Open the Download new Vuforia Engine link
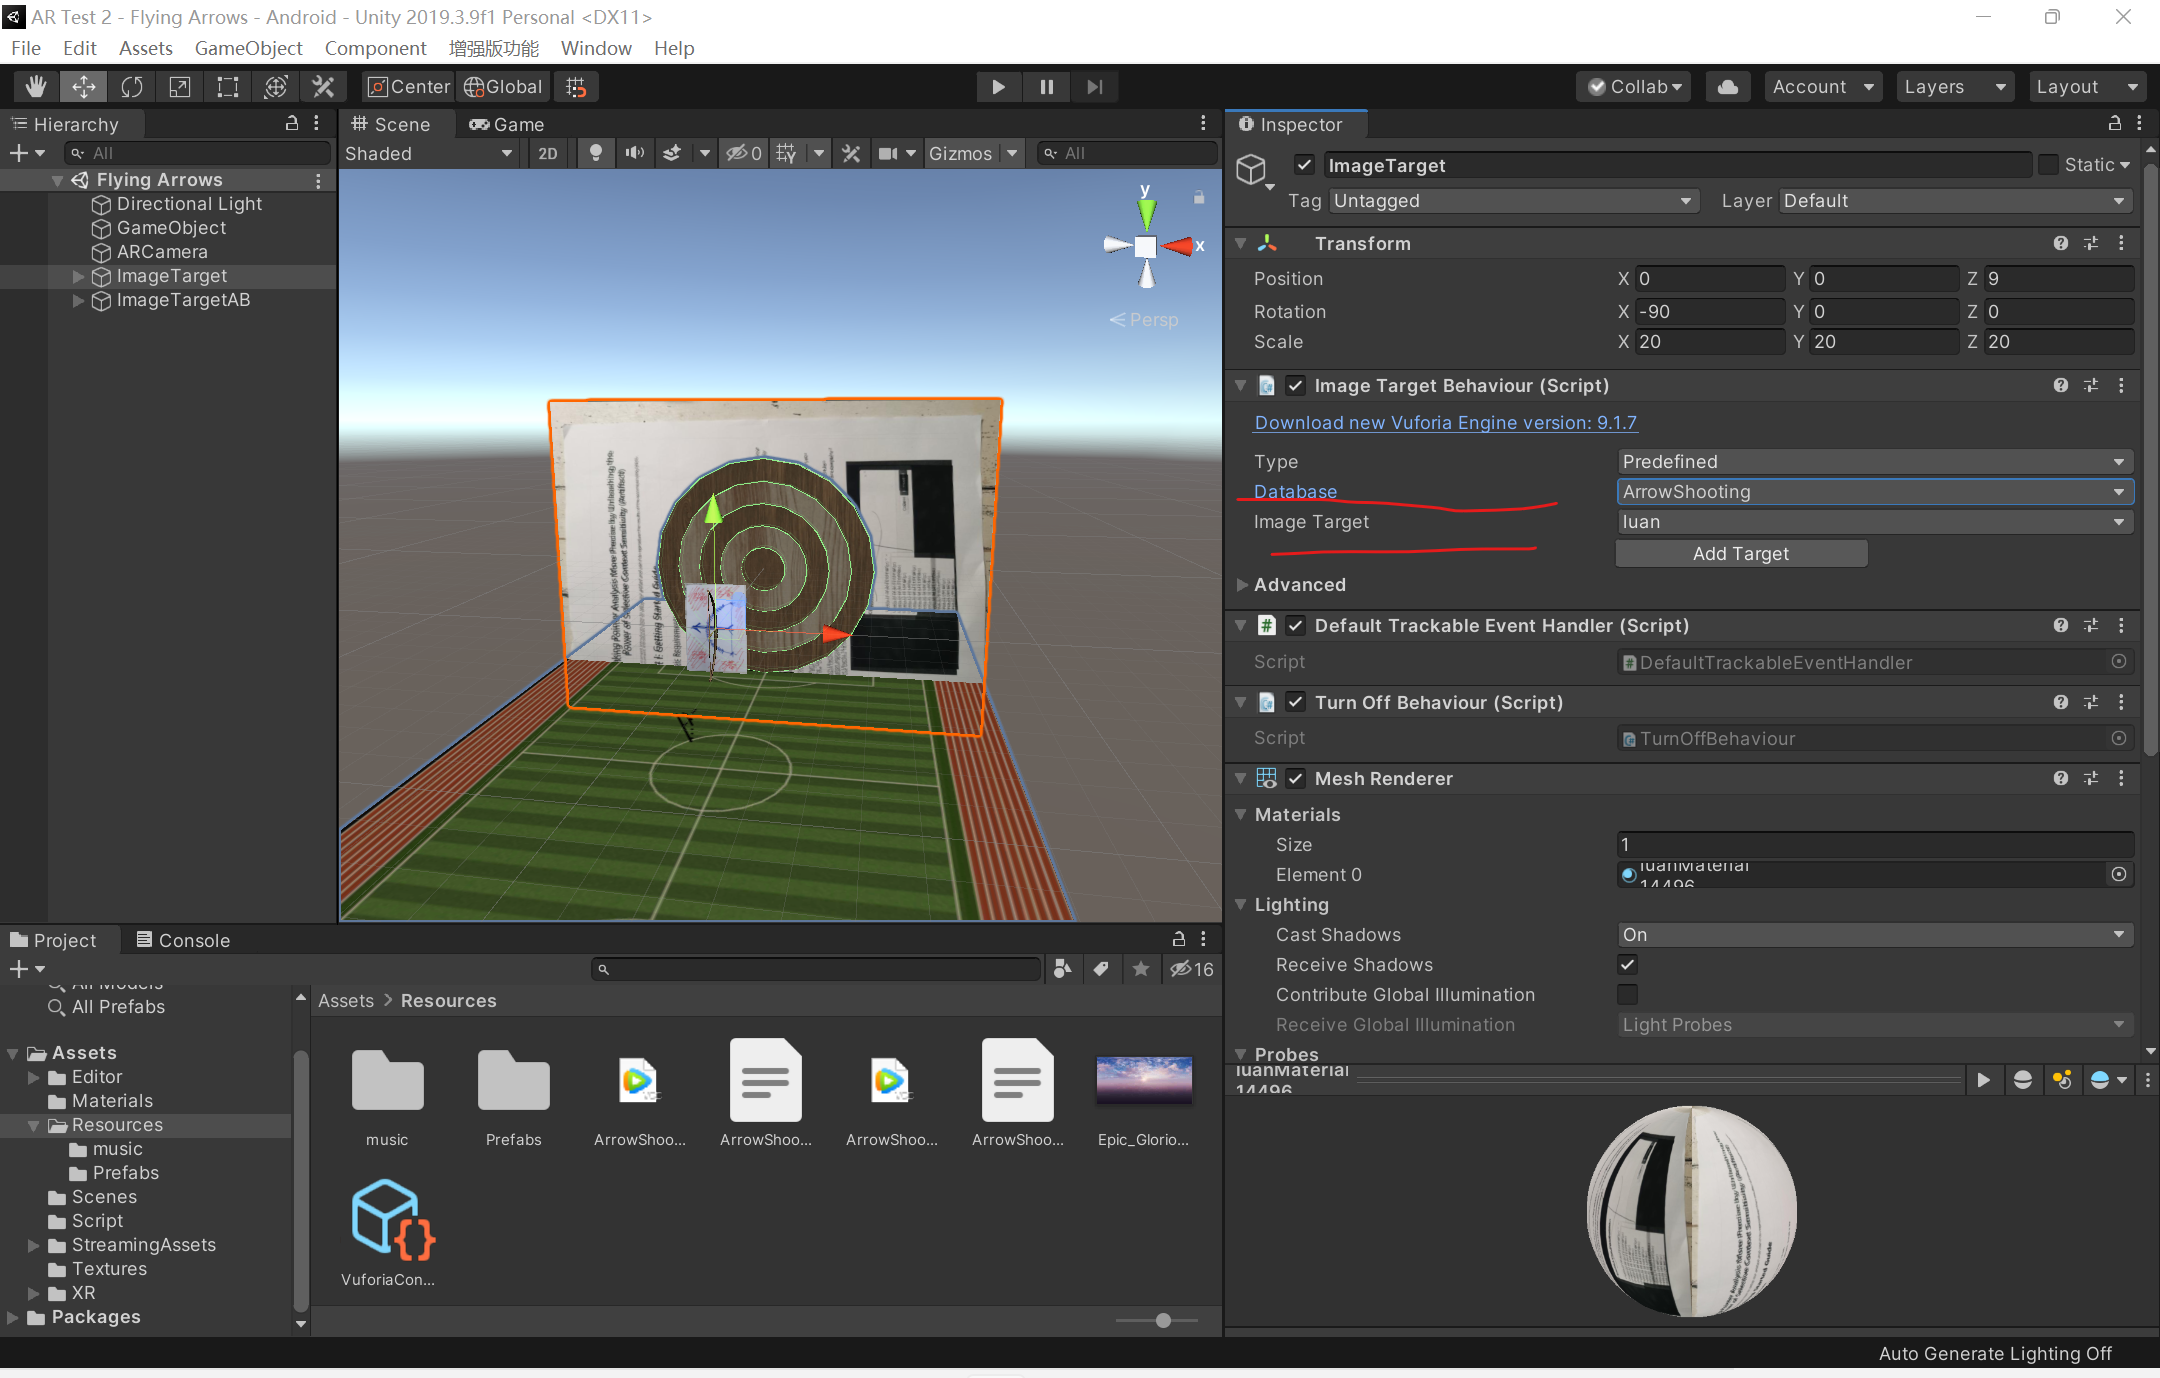The height and width of the screenshot is (1378, 2160). [x=1443, y=422]
